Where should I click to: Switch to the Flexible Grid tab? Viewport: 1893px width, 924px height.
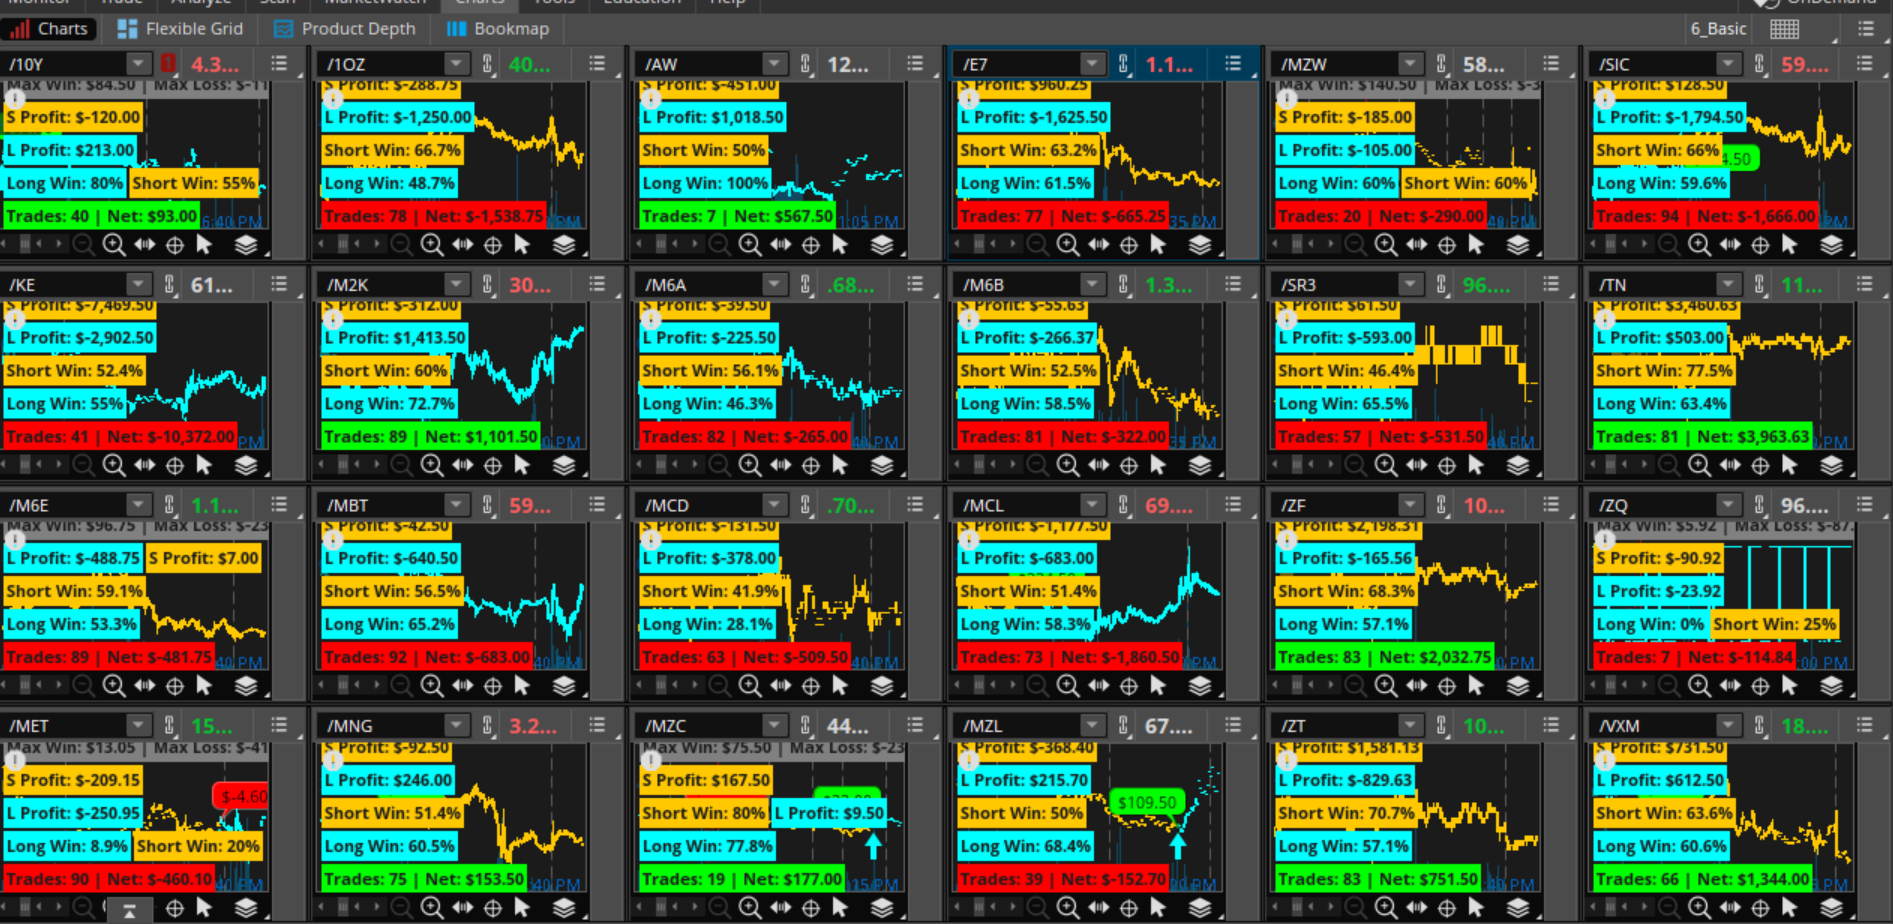pos(180,29)
